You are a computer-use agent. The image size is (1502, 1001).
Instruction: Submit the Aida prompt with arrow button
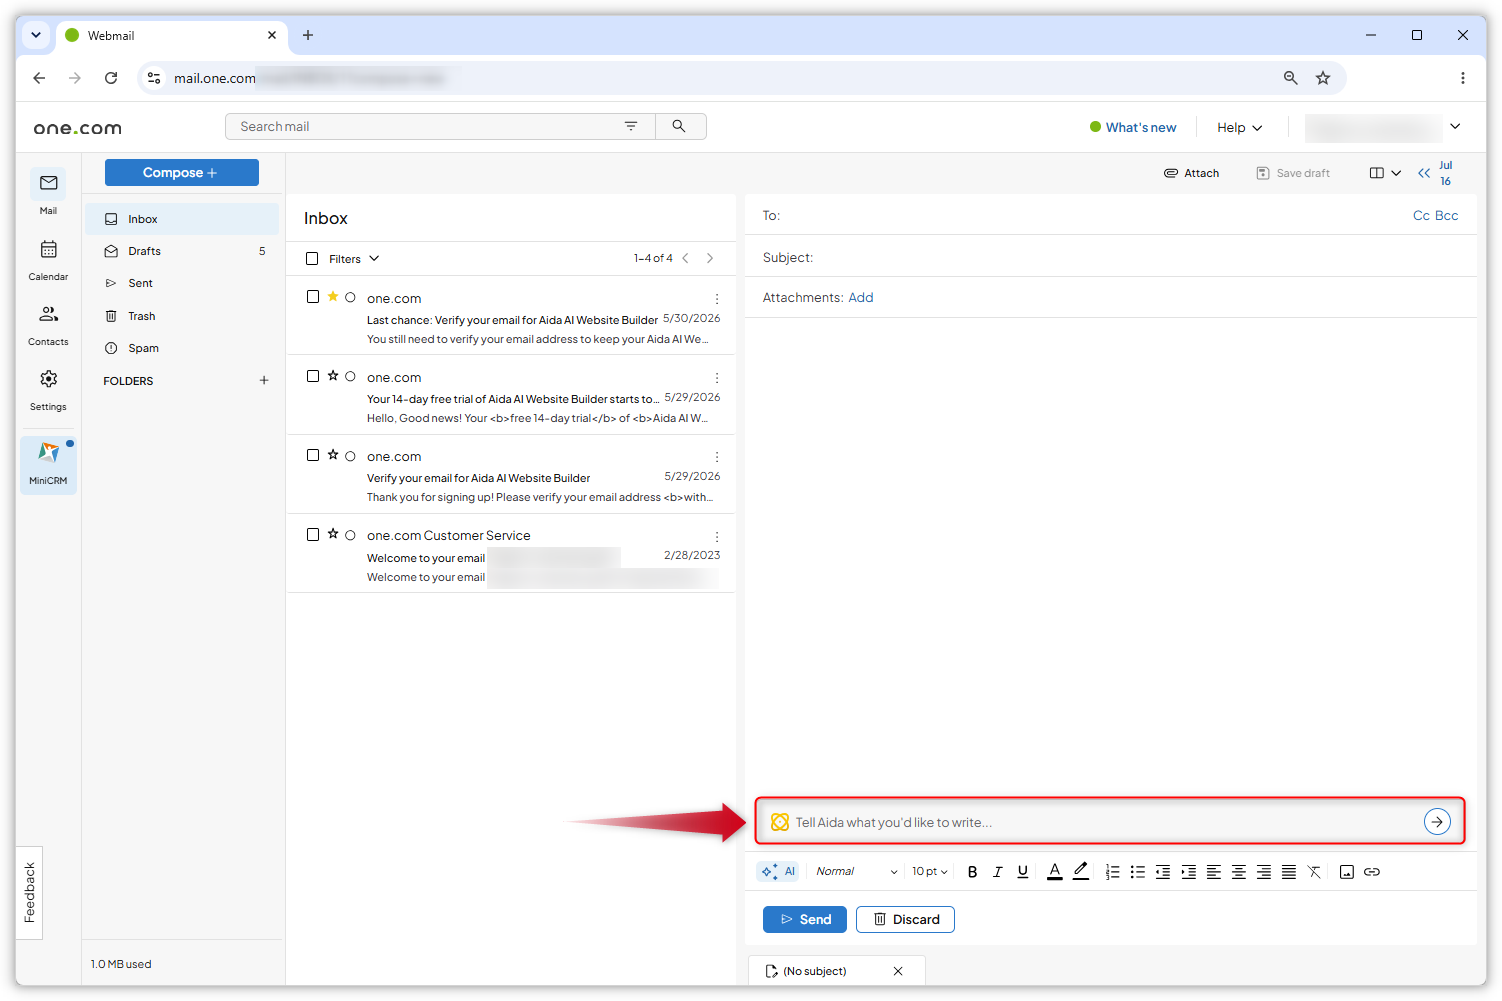tap(1437, 822)
